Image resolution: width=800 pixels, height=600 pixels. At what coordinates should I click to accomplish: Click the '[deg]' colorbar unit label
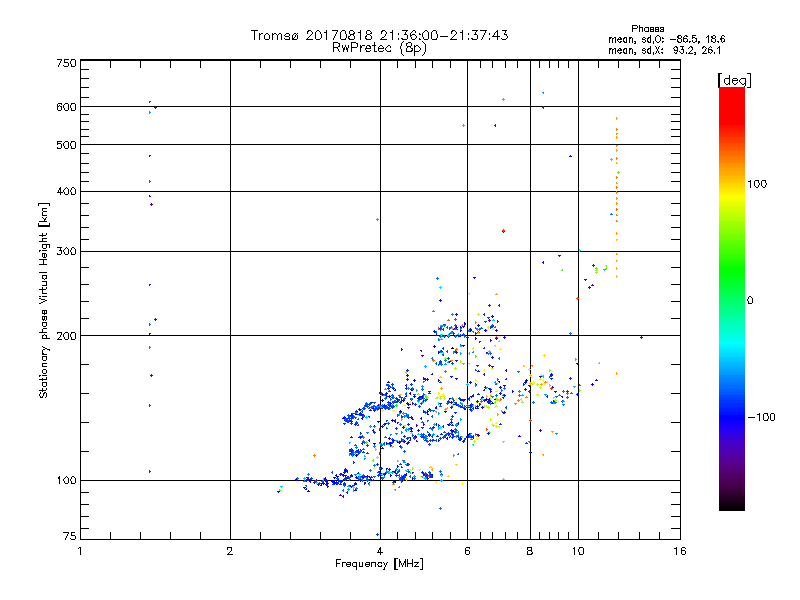click(x=734, y=80)
